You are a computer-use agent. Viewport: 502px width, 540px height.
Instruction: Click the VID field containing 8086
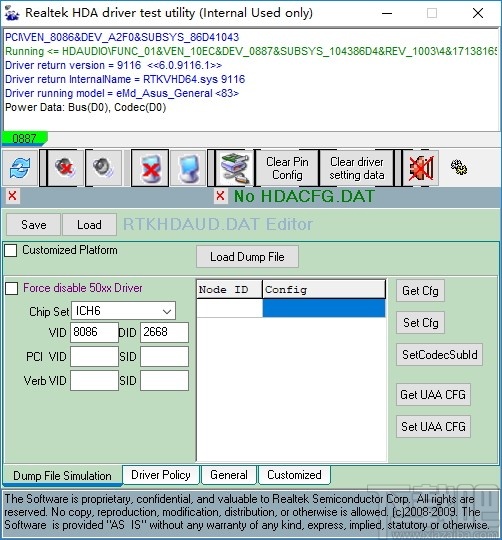[x=94, y=332]
